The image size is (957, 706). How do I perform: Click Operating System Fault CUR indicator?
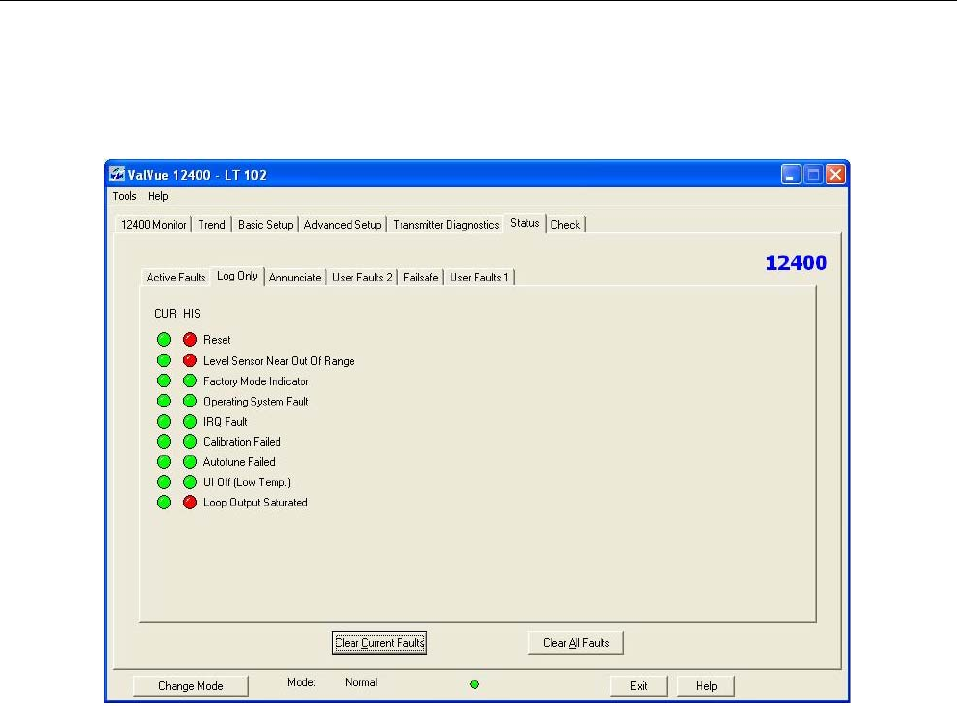coord(164,401)
